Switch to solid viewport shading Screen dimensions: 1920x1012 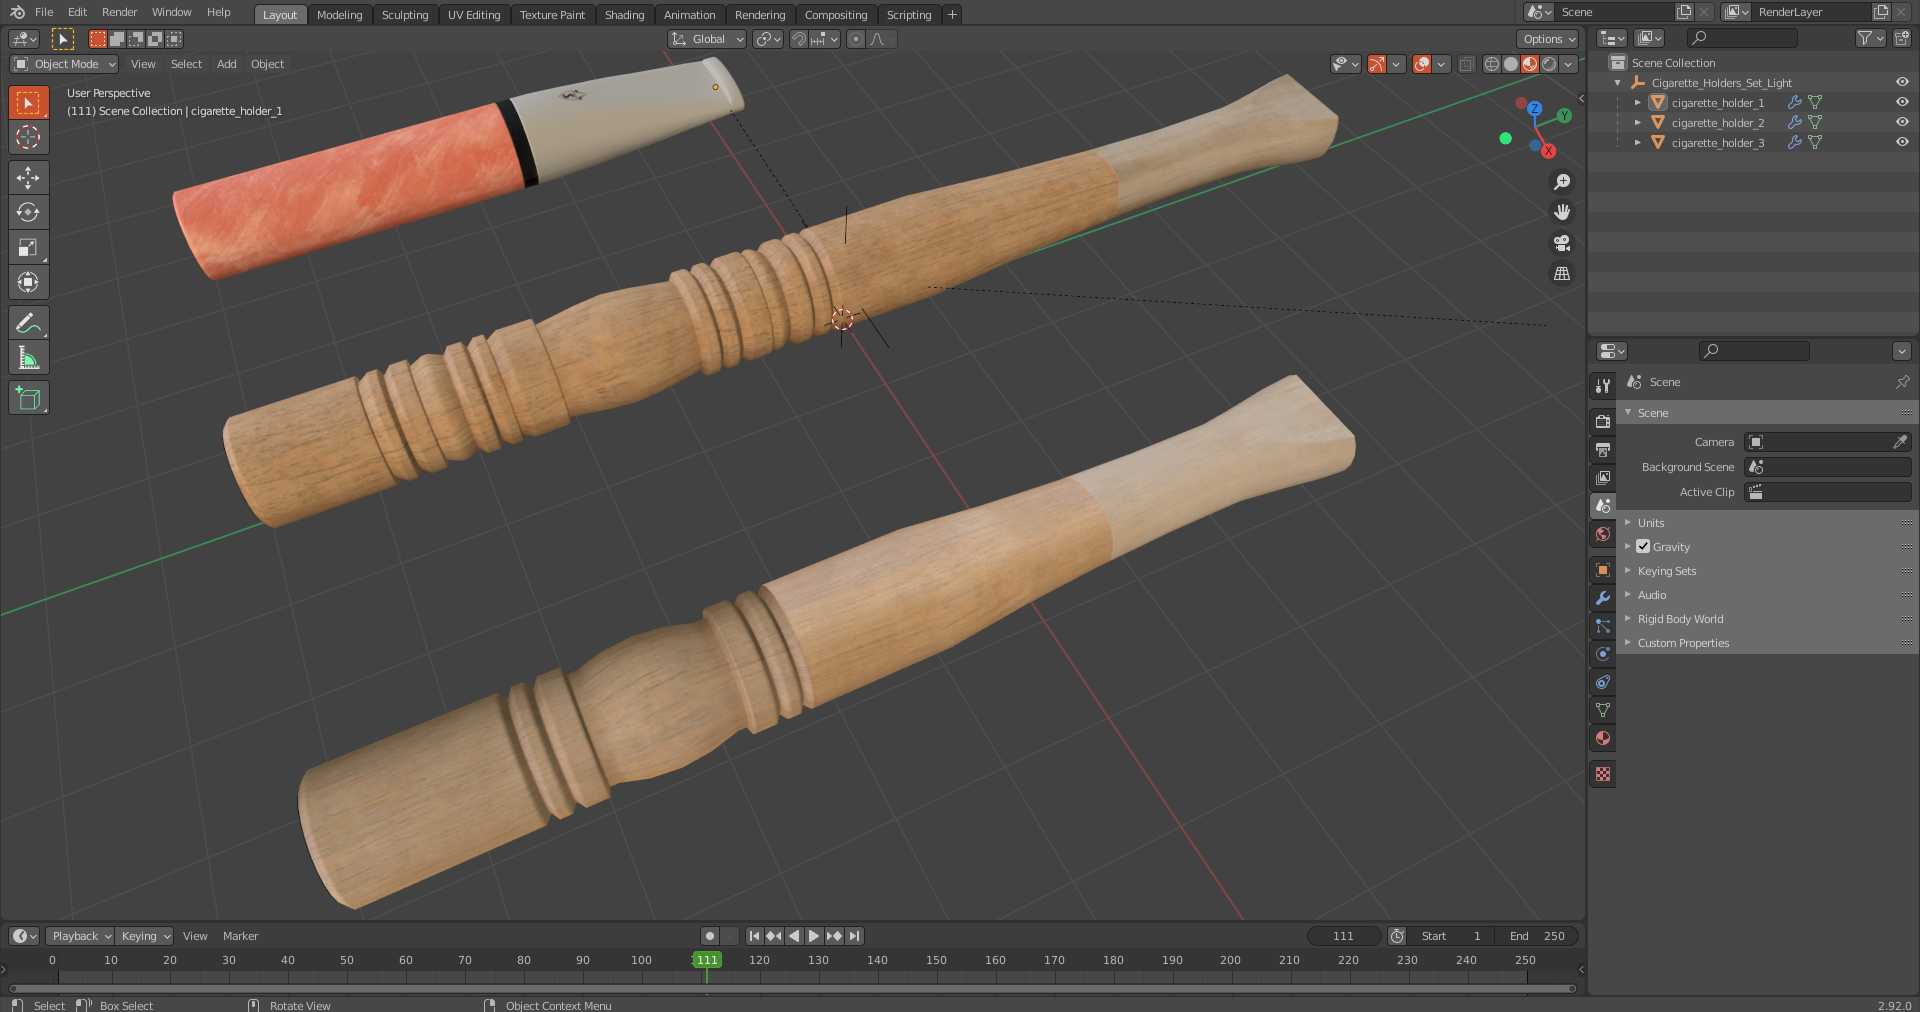click(x=1510, y=64)
